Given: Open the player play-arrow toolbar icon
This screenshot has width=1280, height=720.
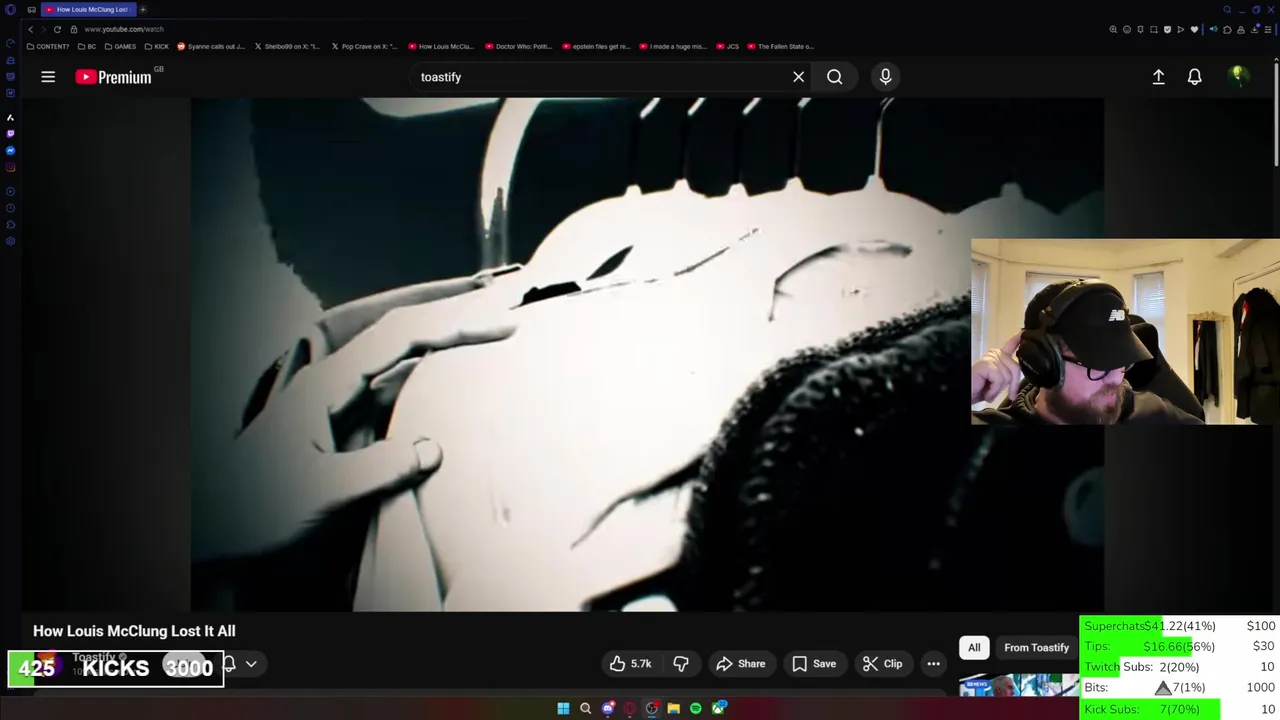Looking at the screenshot, I should (1180, 29).
